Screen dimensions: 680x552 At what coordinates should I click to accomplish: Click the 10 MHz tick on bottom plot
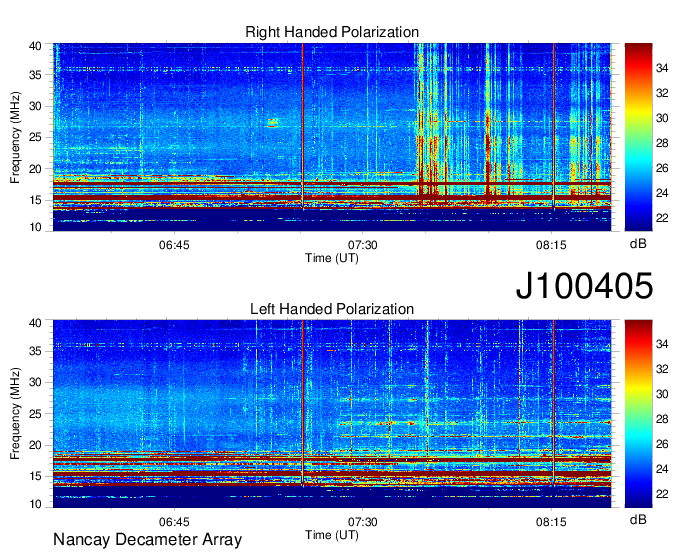coord(35,504)
